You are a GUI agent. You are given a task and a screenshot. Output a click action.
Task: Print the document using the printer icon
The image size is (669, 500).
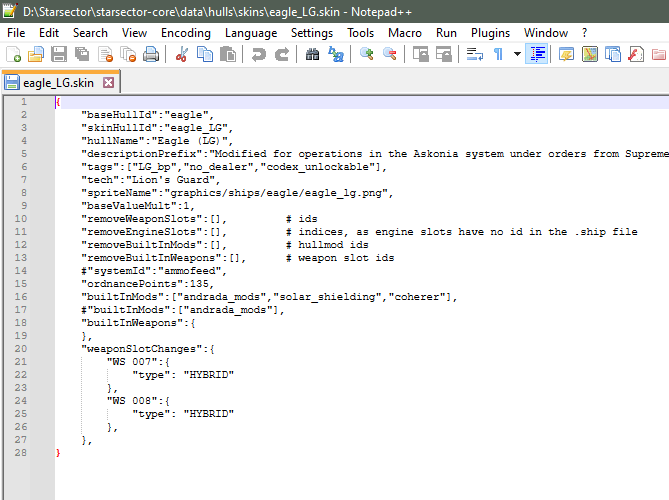[151, 55]
